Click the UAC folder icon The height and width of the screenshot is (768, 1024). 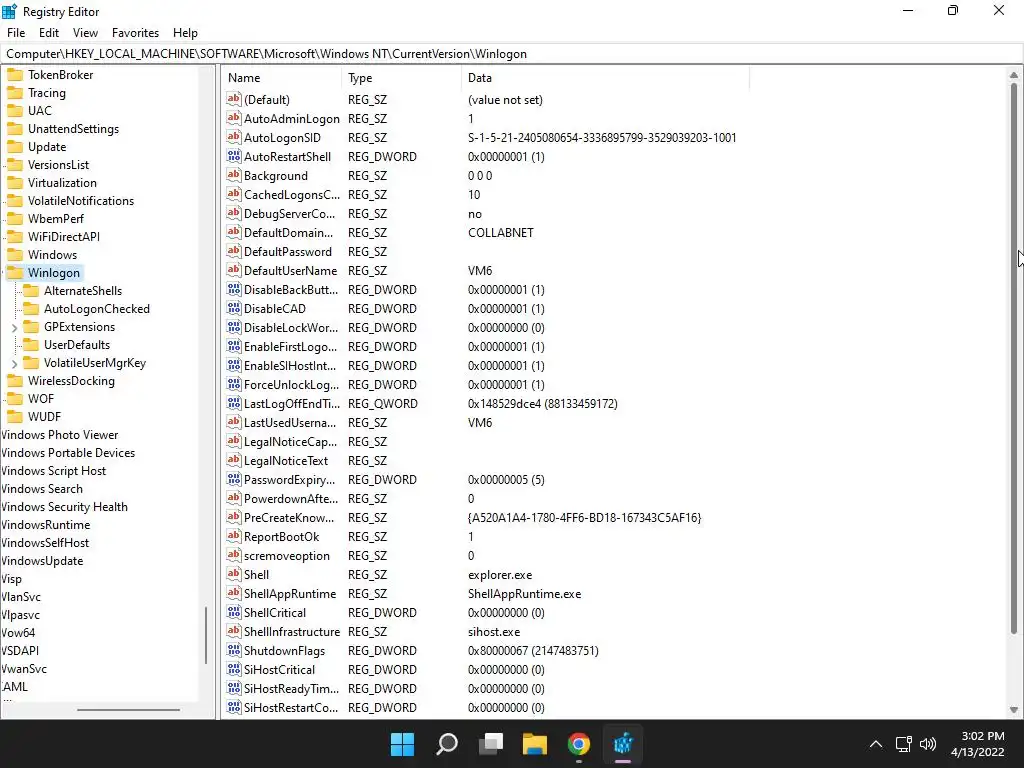tap(15, 110)
